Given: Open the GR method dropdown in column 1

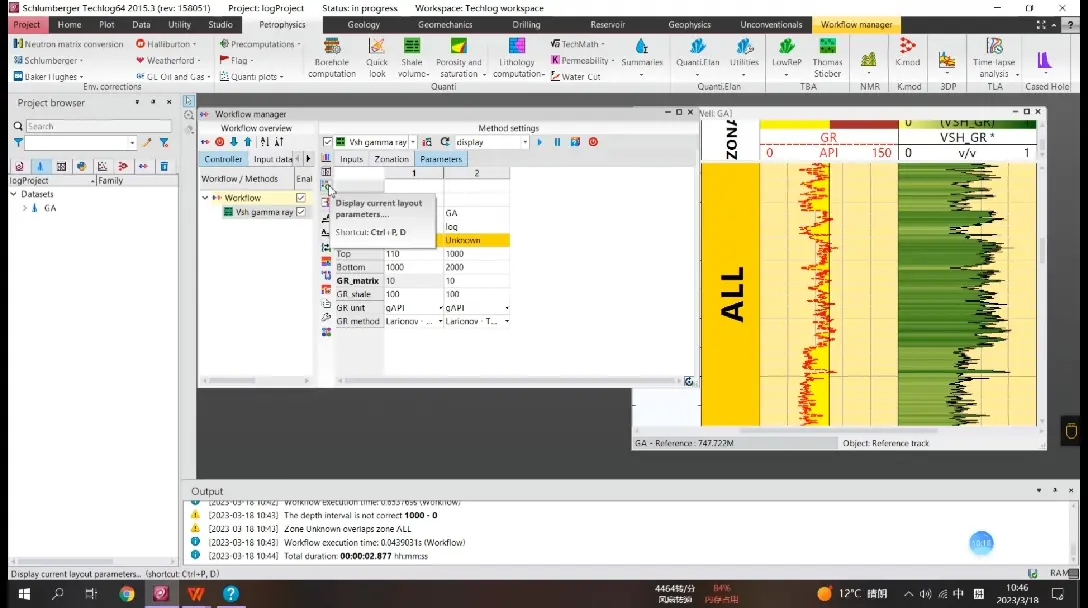Looking at the screenshot, I should [x=440, y=321].
